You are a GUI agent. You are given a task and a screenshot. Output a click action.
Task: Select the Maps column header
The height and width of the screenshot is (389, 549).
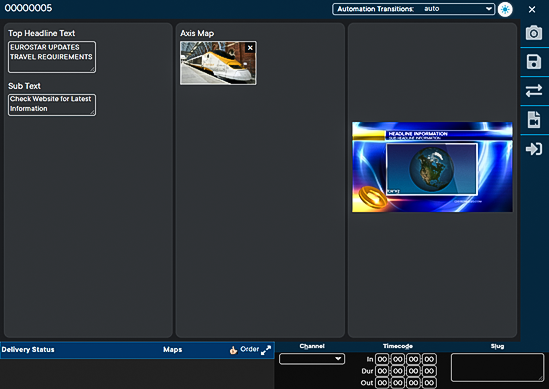point(172,349)
